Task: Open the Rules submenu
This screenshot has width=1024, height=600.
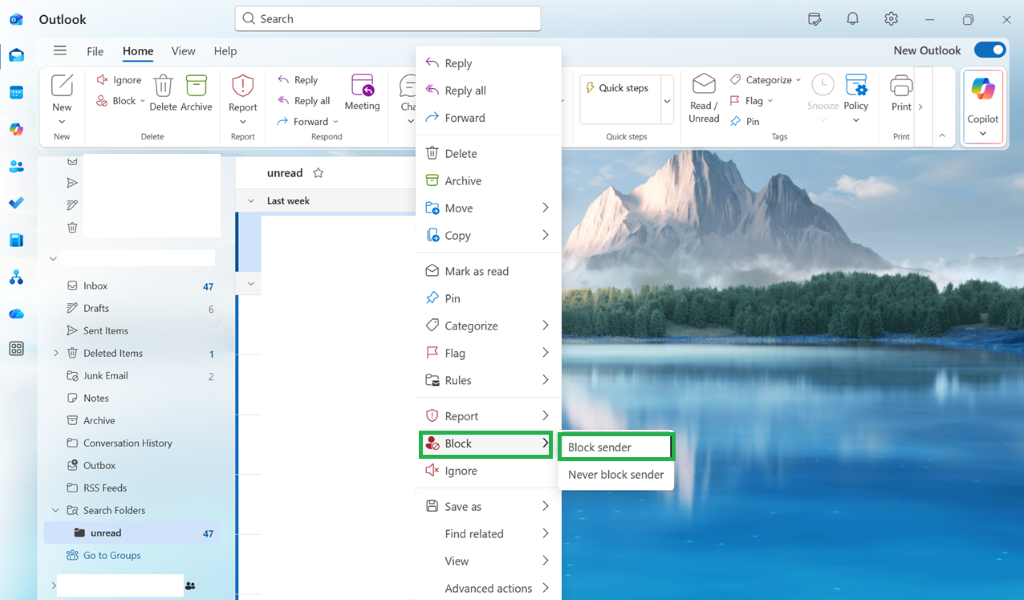Action: pos(488,380)
